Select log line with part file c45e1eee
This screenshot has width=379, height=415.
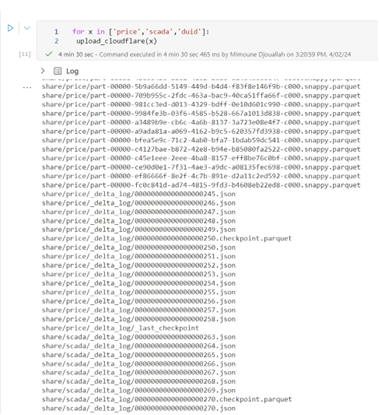(201, 158)
